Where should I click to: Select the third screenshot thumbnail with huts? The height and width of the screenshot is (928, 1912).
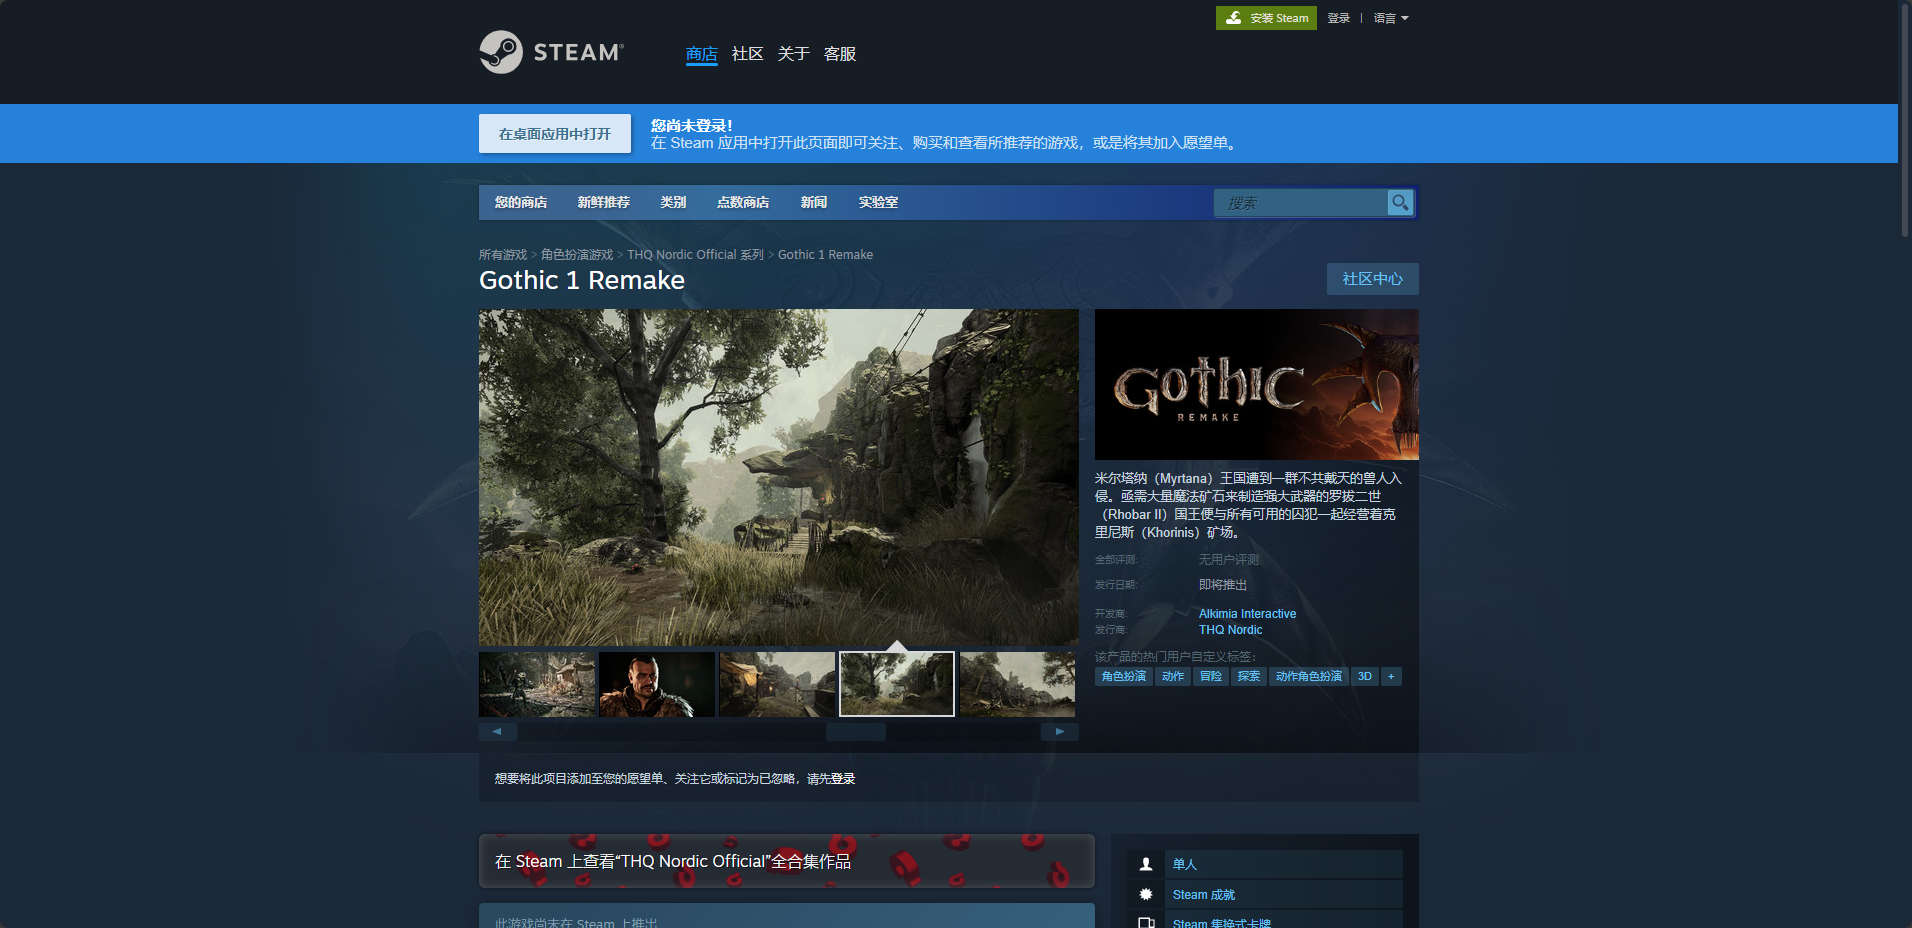click(777, 684)
